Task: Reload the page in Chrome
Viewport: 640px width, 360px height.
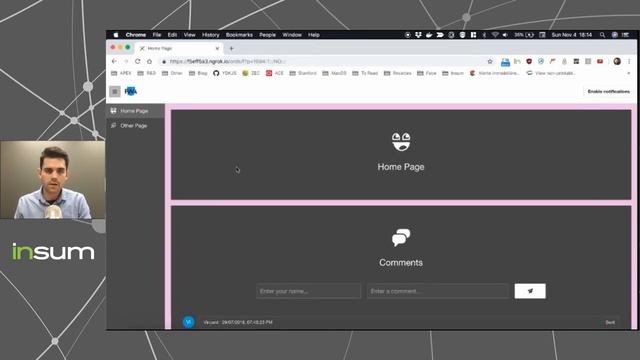Action: point(138,61)
